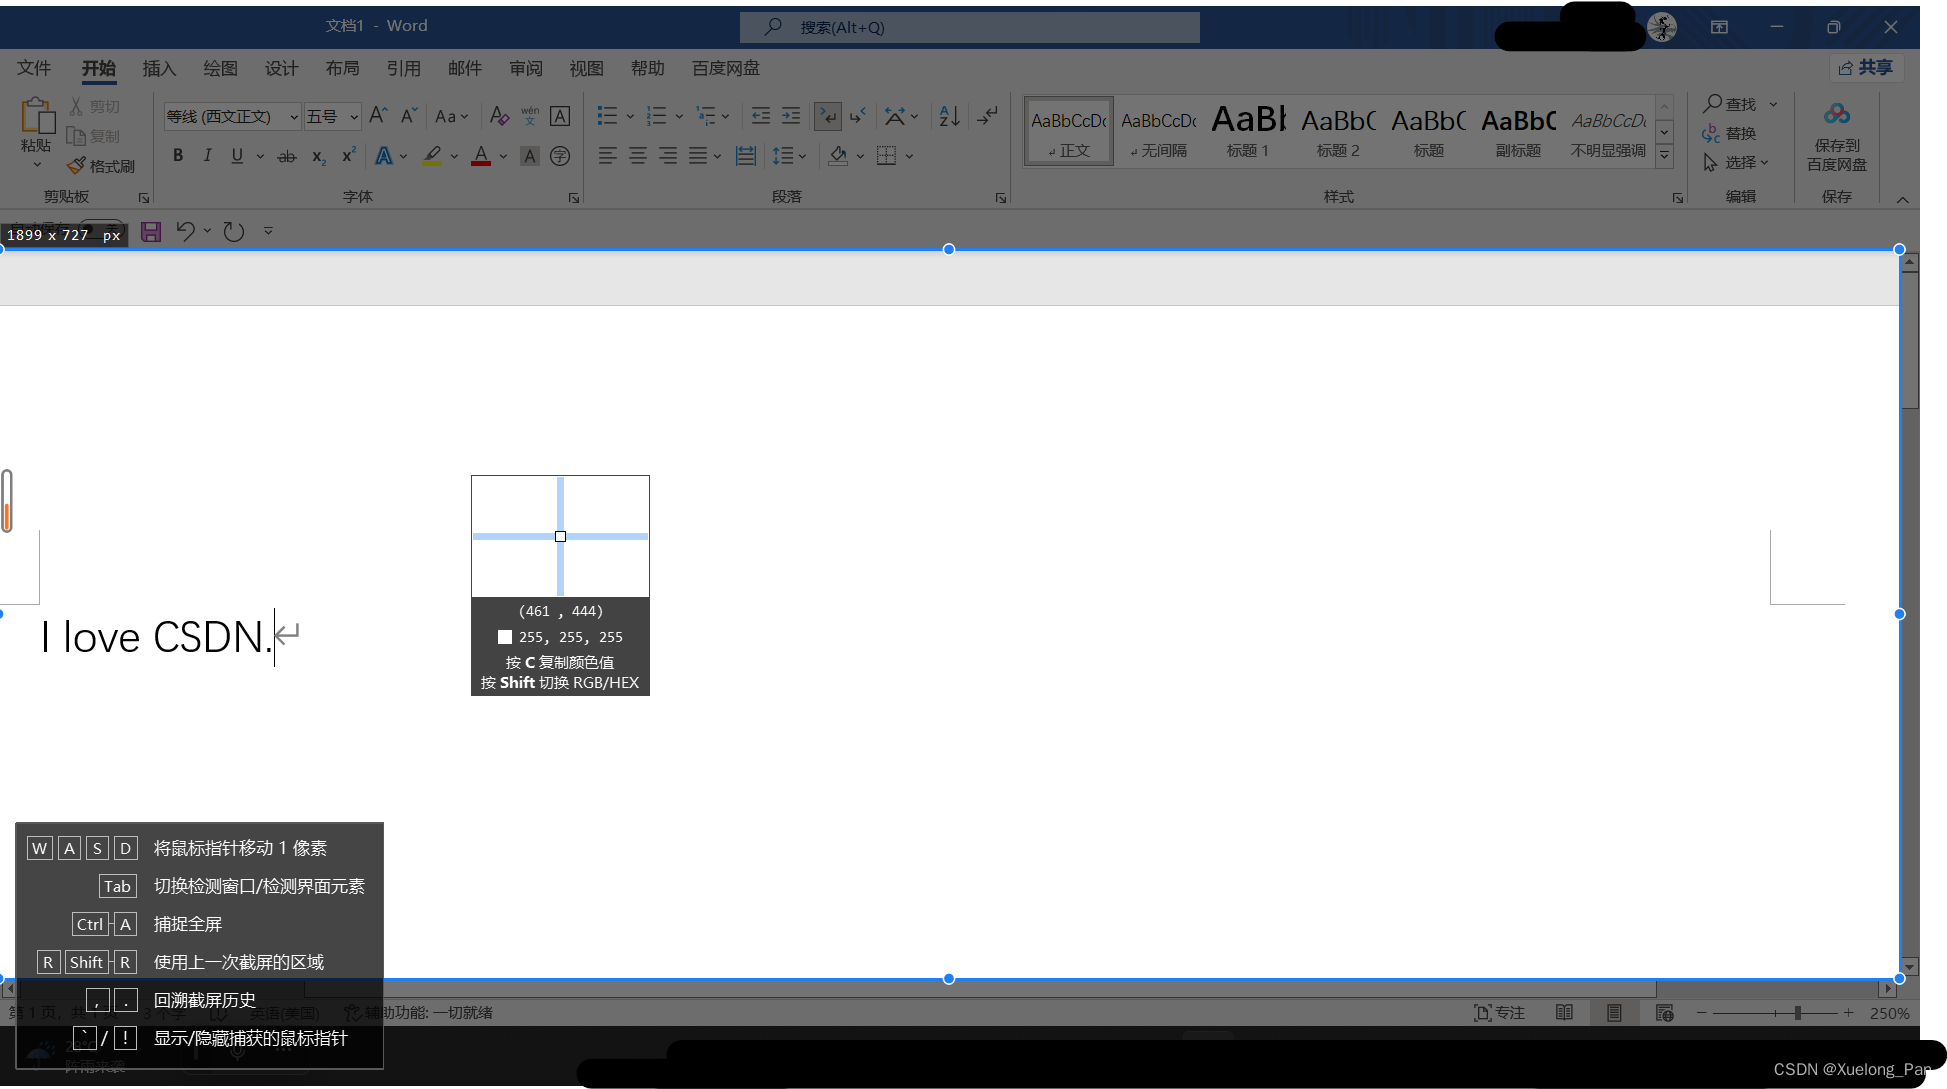Switch to the Baidu Netdisk (百度网盘) tab
The height and width of the screenshot is (1089, 1947).
click(x=726, y=68)
